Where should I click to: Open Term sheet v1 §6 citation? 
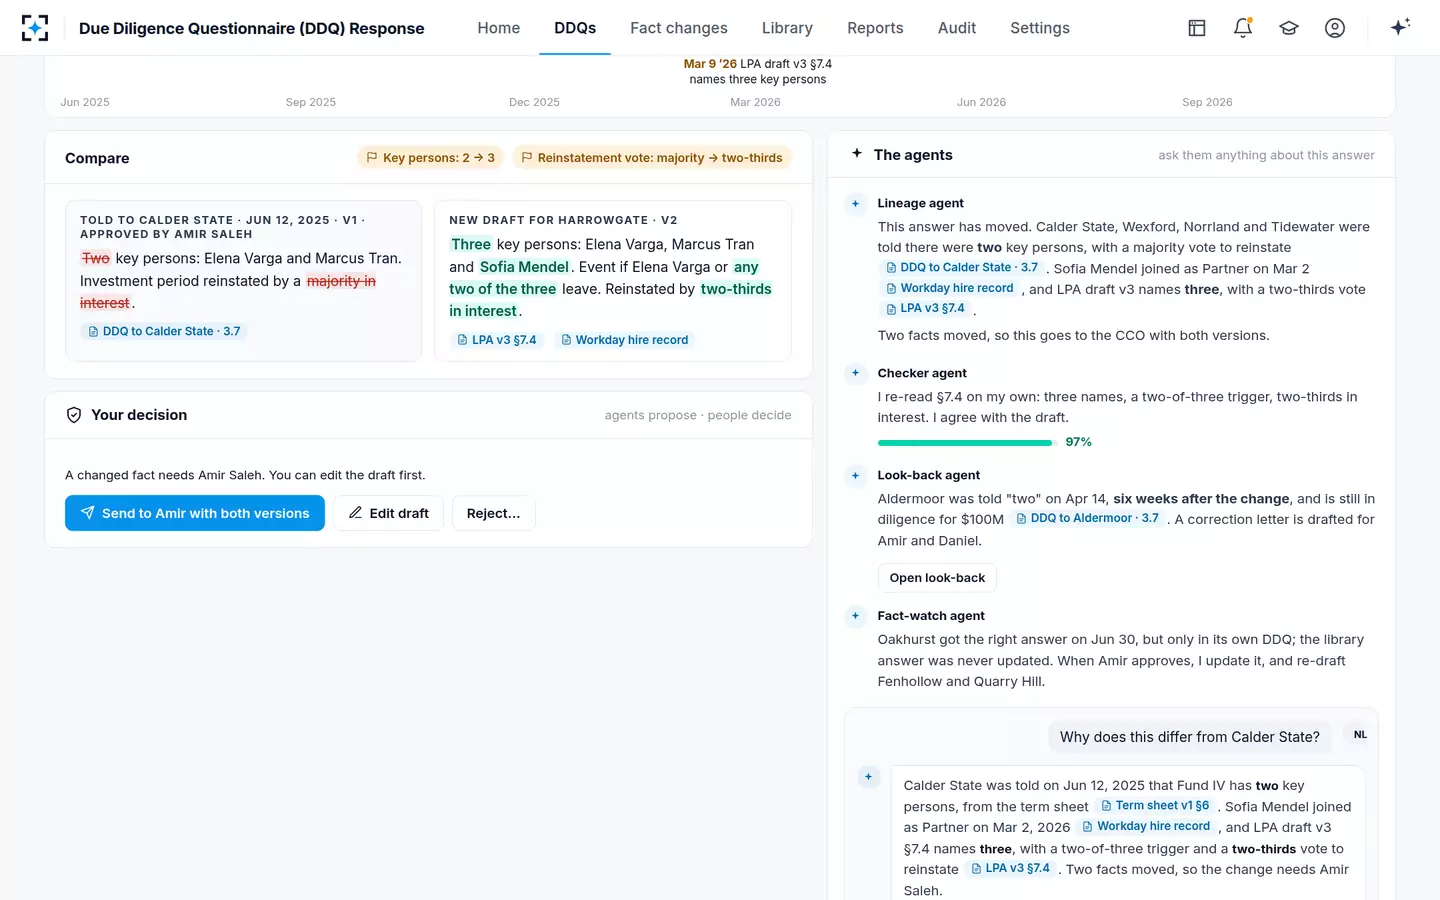tap(1155, 805)
